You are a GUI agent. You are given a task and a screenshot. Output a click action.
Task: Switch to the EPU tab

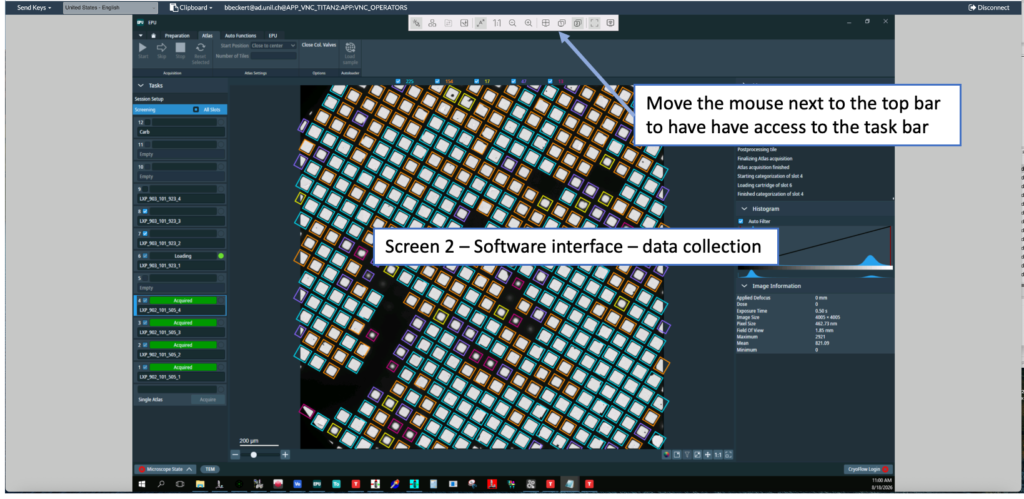point(272,35)
